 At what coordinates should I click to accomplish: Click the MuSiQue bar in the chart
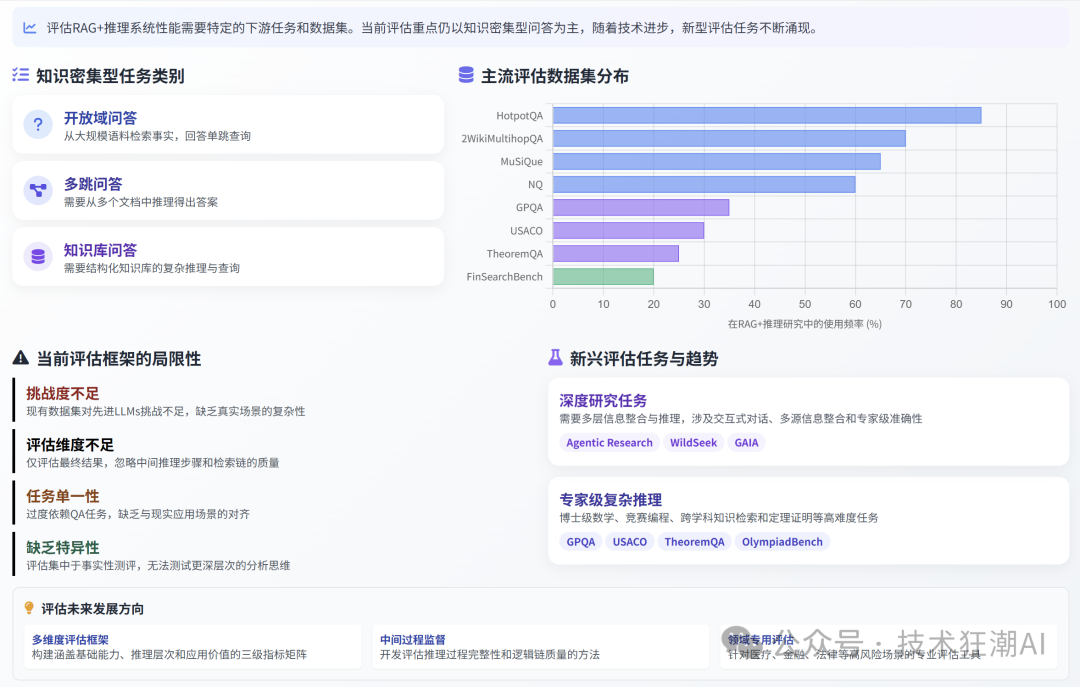(x=716, y=161)
